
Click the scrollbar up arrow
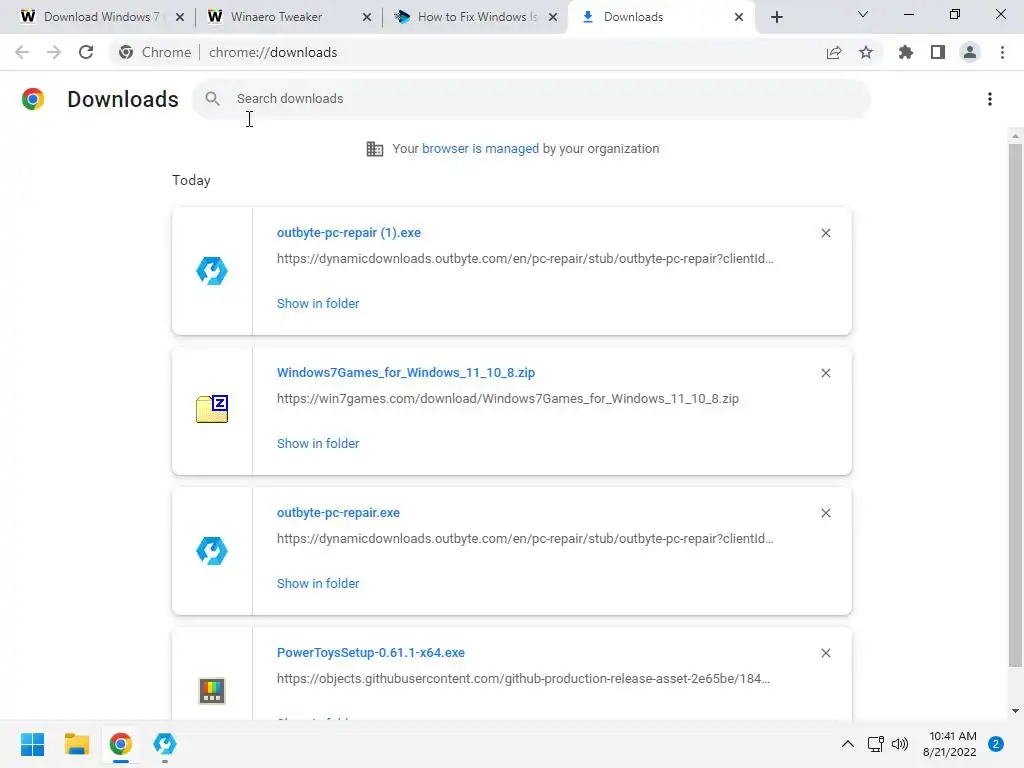coord(1015,136)
